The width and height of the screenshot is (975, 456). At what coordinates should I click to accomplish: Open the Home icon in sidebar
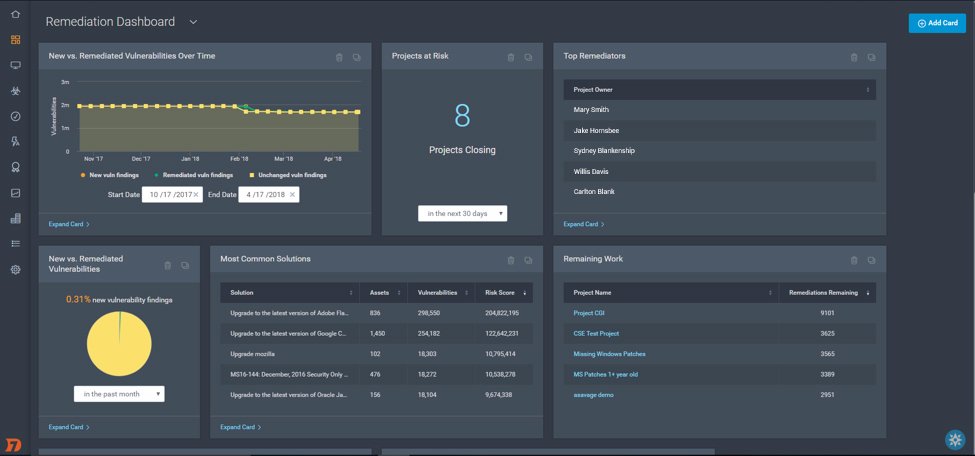(x=15, y=14)
